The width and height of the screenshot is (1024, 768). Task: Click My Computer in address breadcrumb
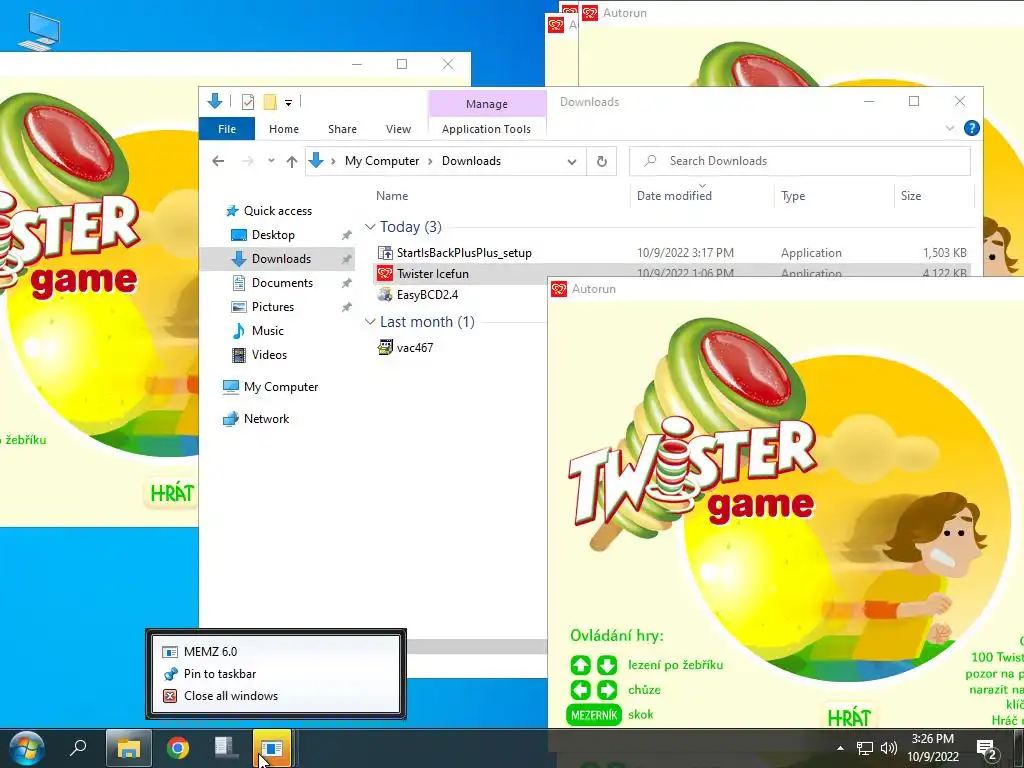(x=381, y=161)
